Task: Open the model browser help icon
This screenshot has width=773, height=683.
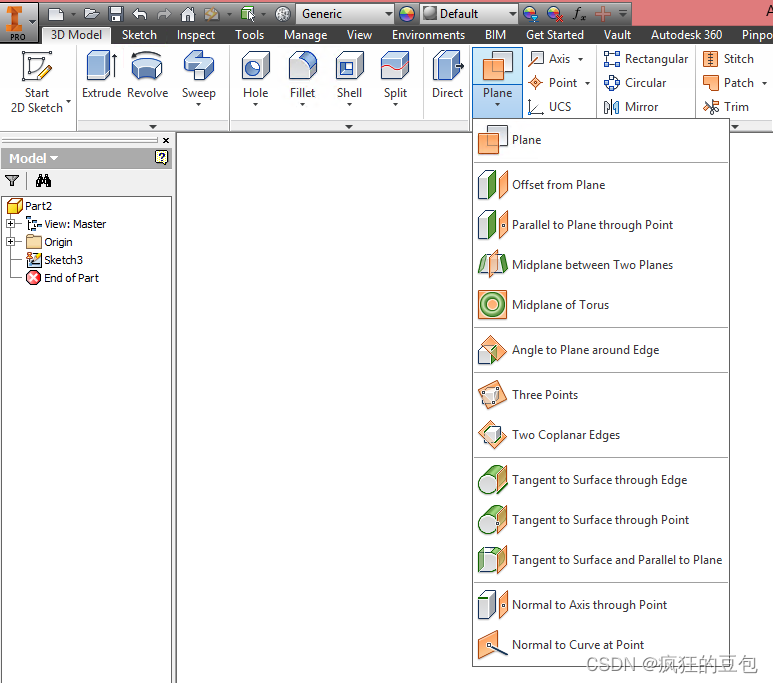Action: click(x=162, y=158)
